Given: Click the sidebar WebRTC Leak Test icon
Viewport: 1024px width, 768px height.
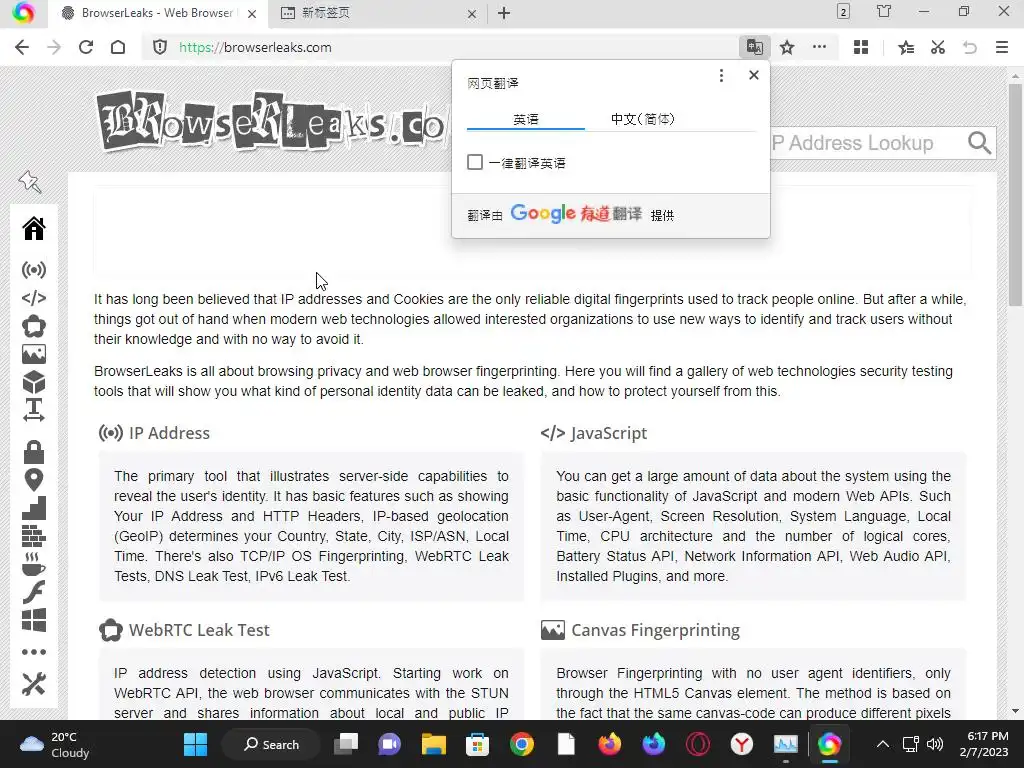Looking at the screenshot, I should point(34,326).
